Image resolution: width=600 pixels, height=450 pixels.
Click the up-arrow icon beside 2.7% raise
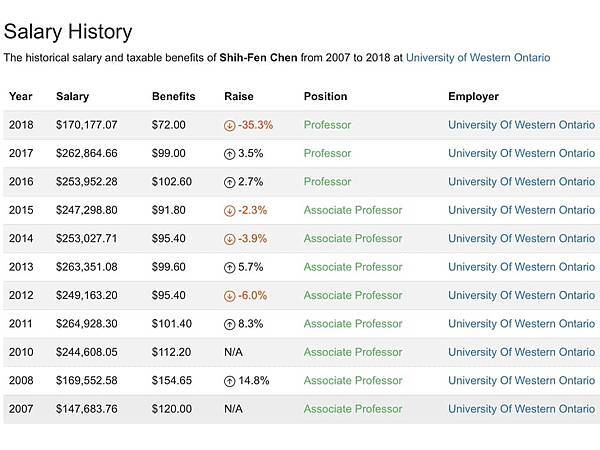[x=230, y=182]
